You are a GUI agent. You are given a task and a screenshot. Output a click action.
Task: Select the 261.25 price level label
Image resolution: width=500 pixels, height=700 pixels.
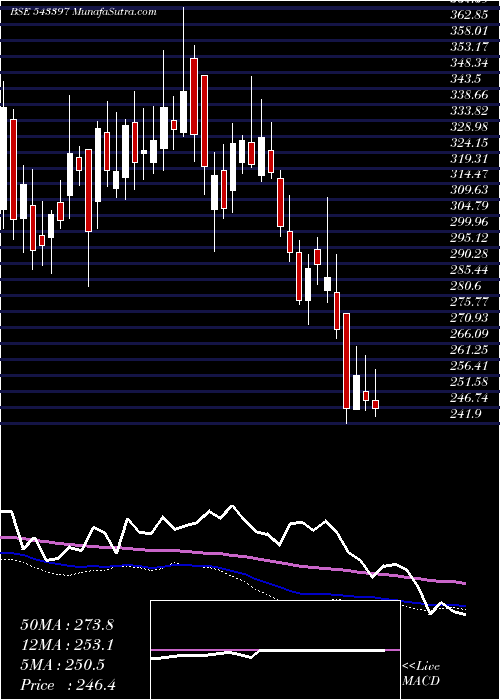pyautogui.click(x=468, y=350)
